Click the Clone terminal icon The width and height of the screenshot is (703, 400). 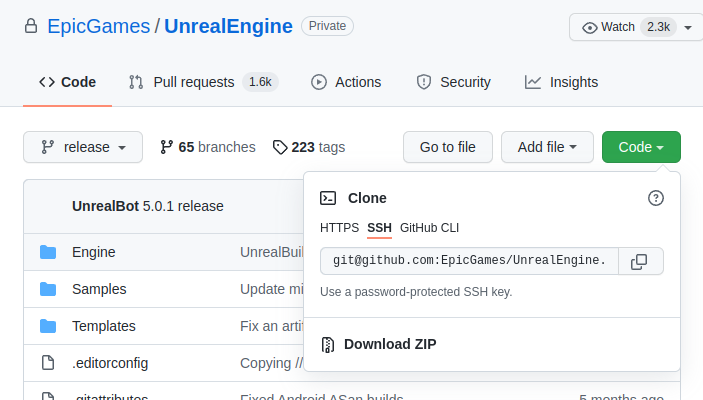(x=328, y=198)
